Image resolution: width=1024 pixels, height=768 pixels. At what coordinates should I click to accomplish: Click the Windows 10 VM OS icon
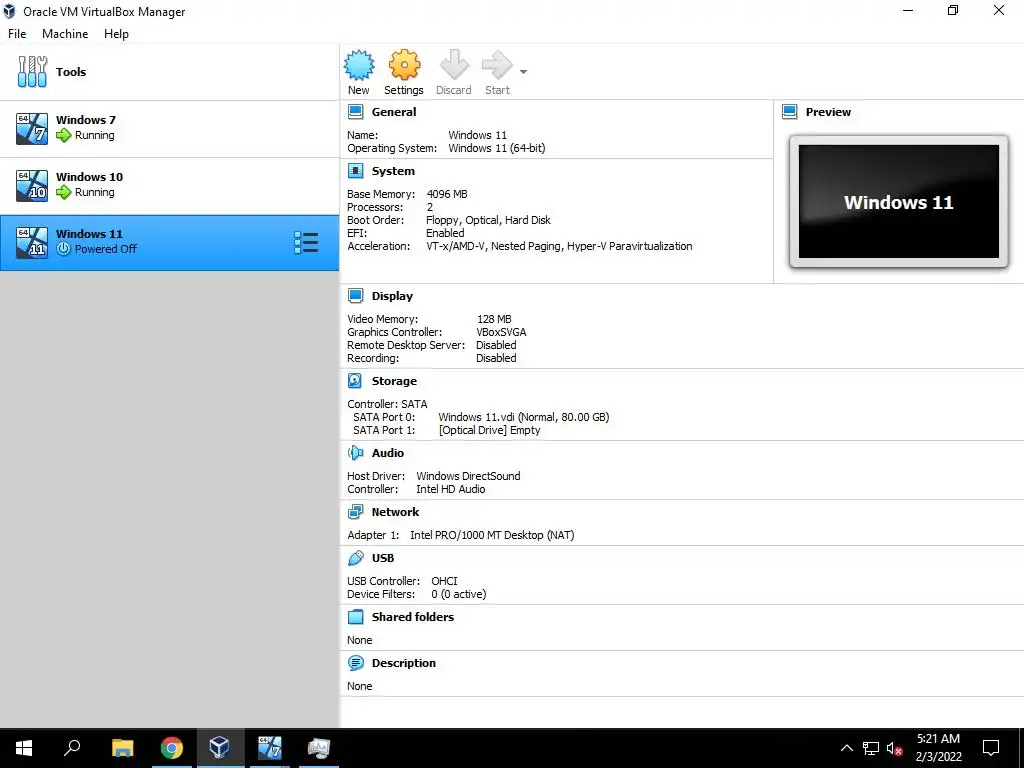tap(32, 185)
